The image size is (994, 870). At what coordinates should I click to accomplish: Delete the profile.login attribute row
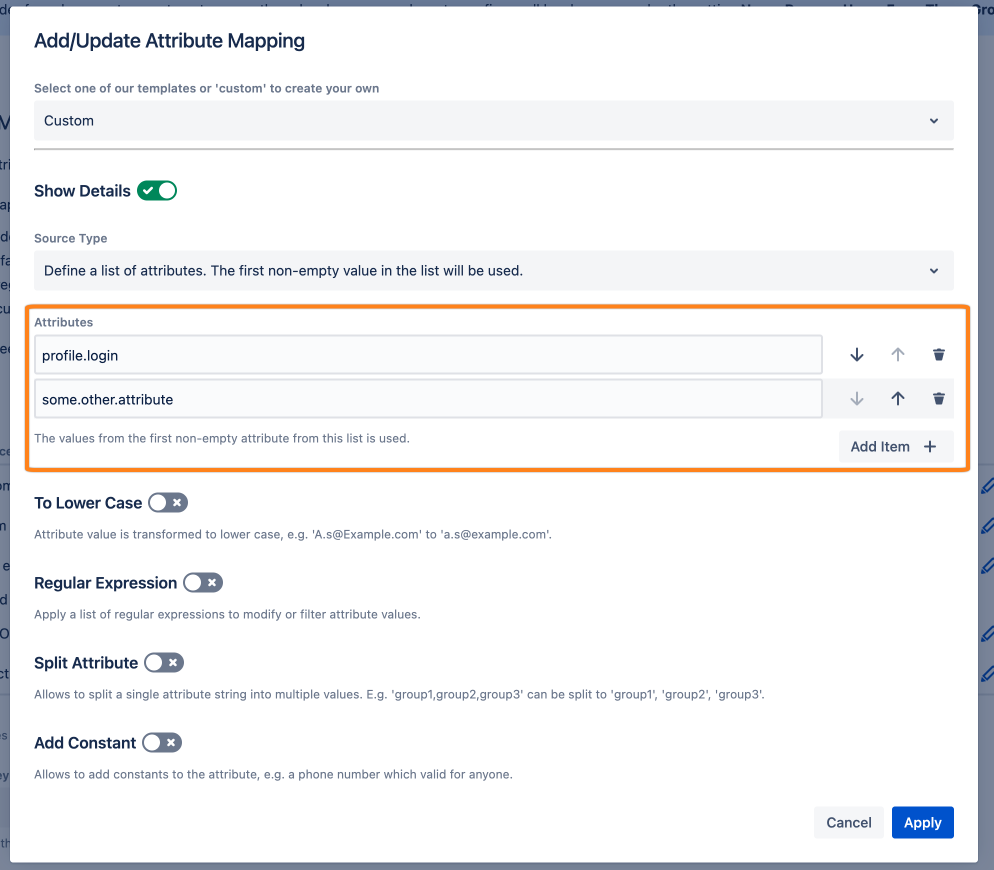tap(939, 355)
